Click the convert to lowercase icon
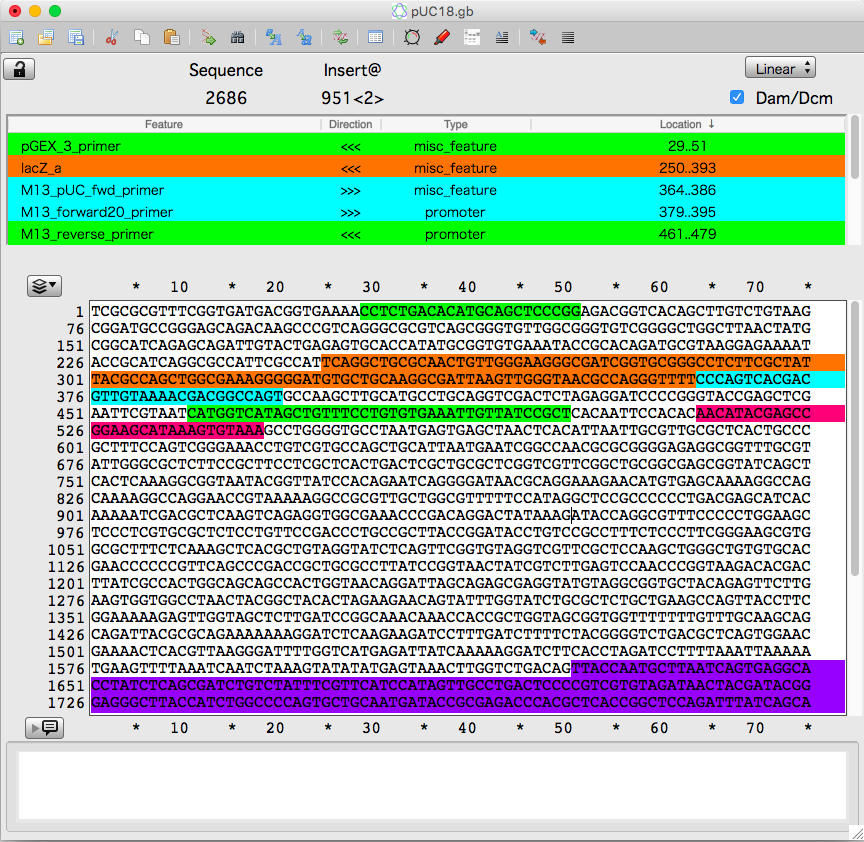The height and width of the screenshot is (842, 864). pyautogui.click(x=304, y=37)
